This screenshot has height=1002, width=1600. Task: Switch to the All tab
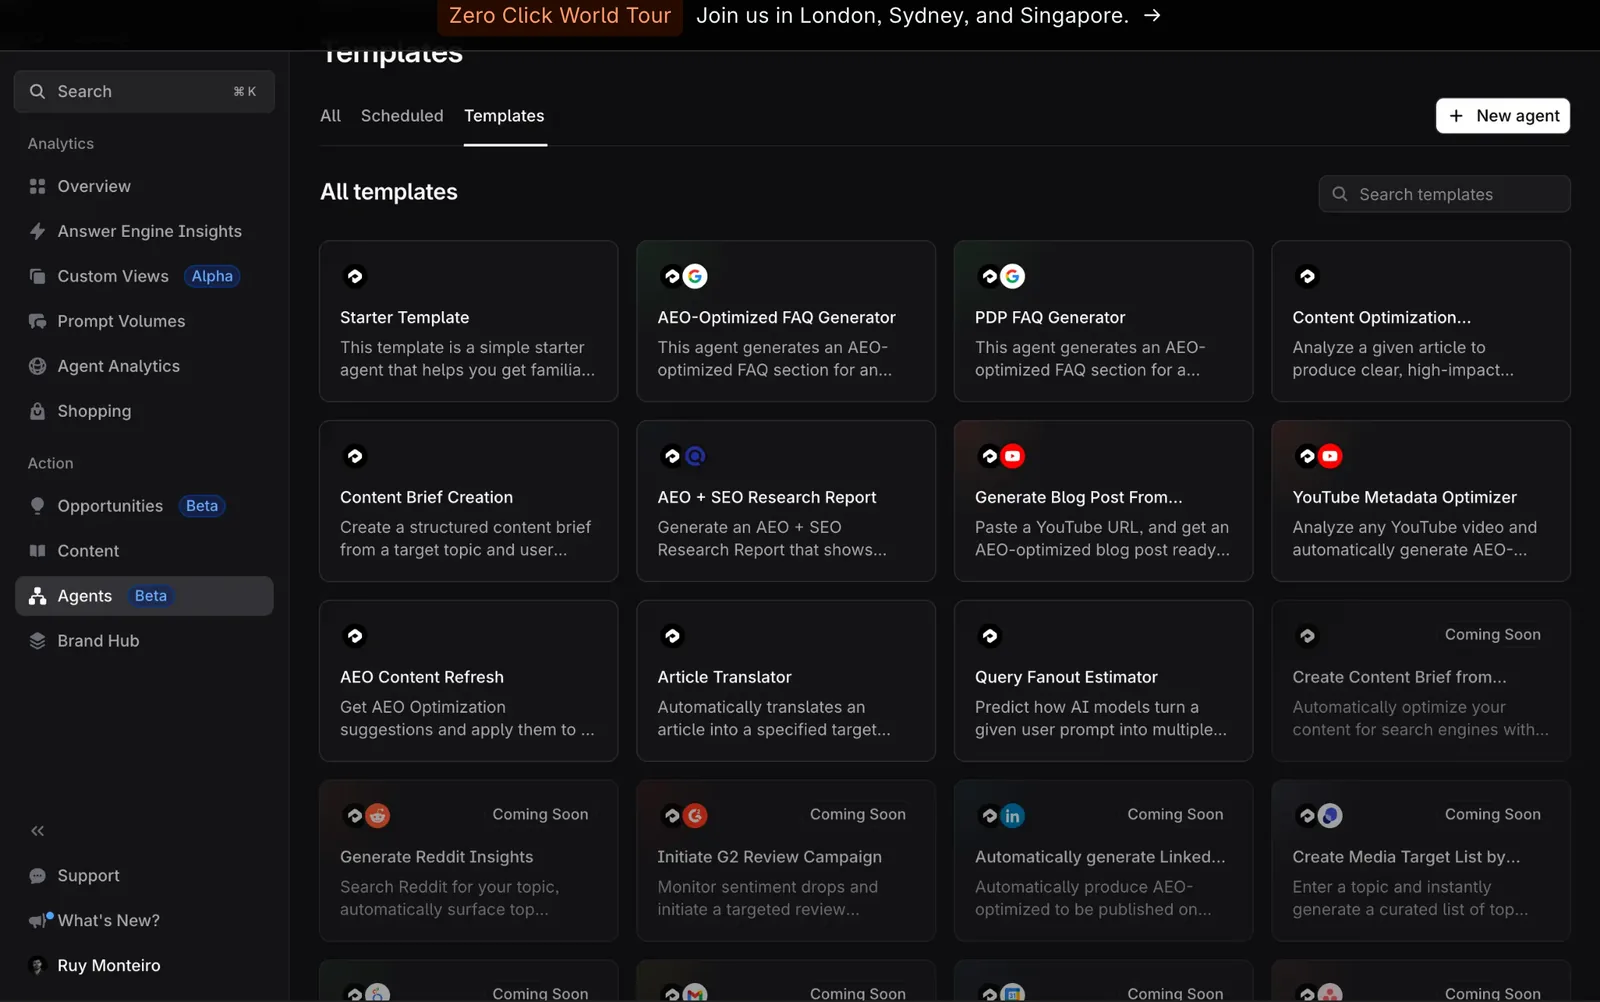pyautogui.click(x=330, y=116)
